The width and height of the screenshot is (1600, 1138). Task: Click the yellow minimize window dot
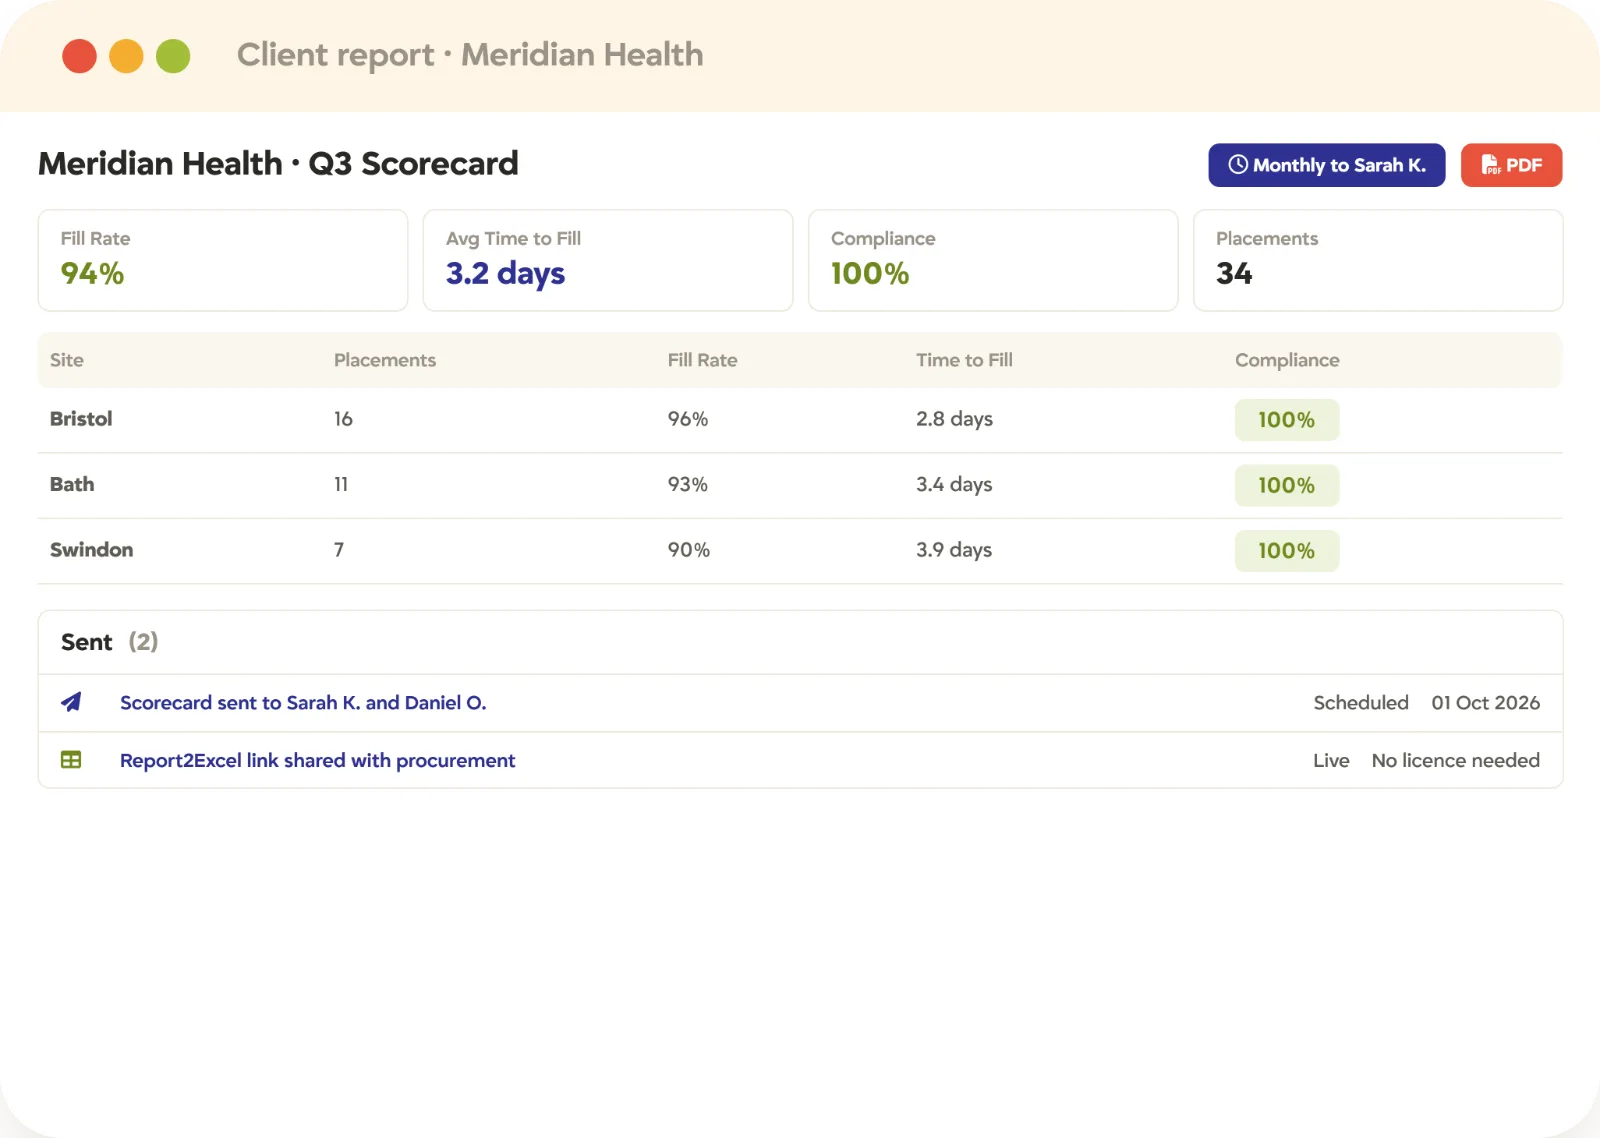click(x=126, y=56)
